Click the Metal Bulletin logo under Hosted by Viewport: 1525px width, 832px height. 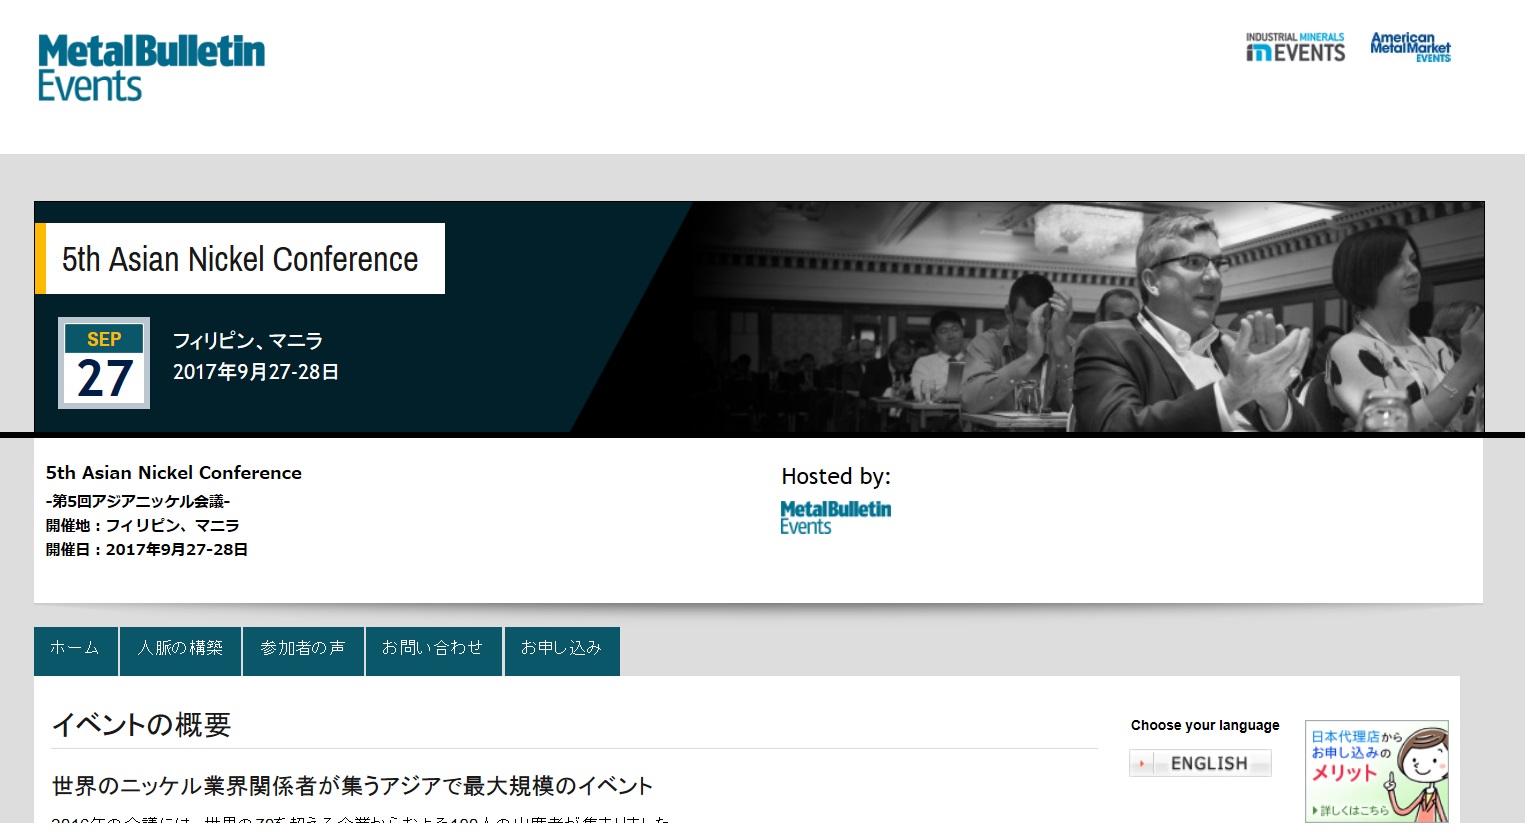(x=835, y=517)
